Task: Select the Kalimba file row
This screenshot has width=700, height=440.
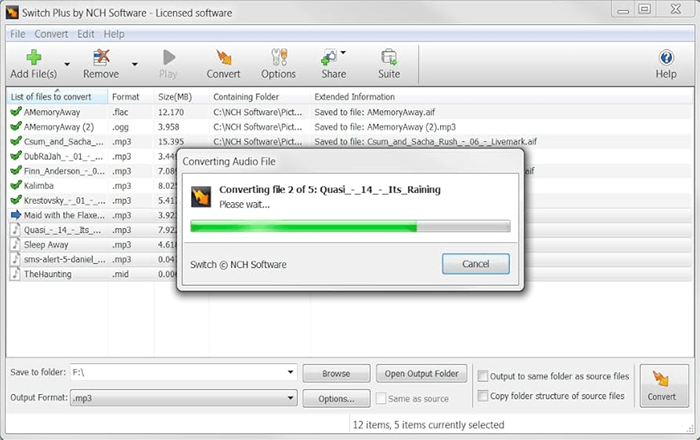Action: pyautogui.click(x=350, y=185)
